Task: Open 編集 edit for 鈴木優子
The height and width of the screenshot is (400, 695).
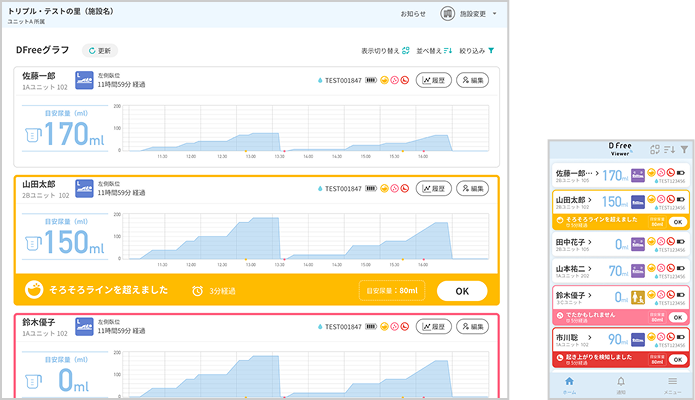Action: click(x=472, y=326)
